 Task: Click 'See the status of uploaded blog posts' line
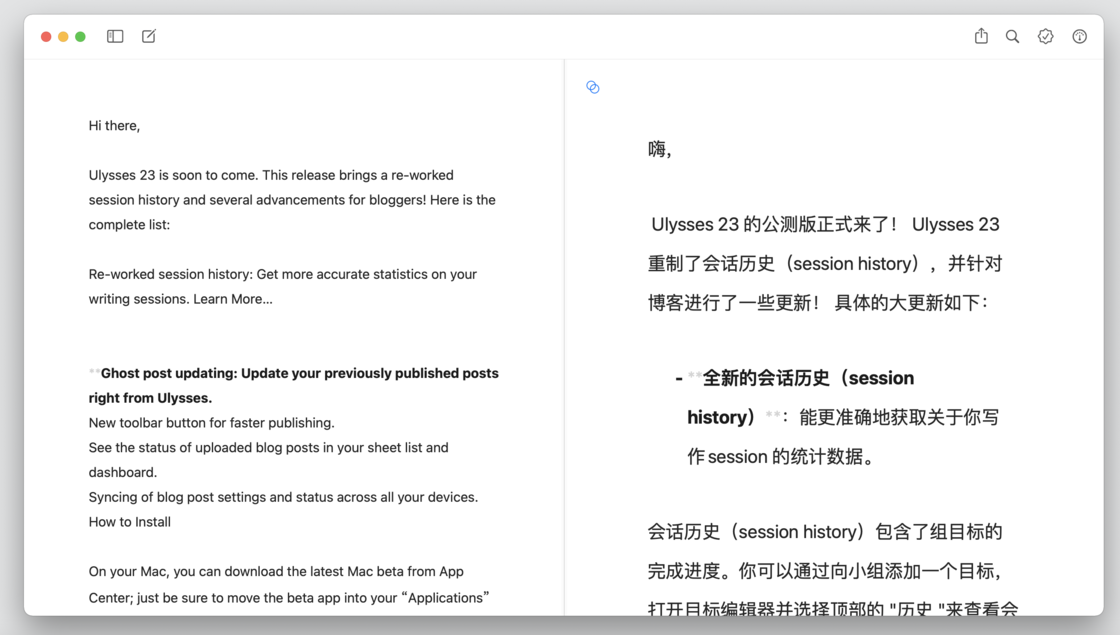tap(269, 448)
